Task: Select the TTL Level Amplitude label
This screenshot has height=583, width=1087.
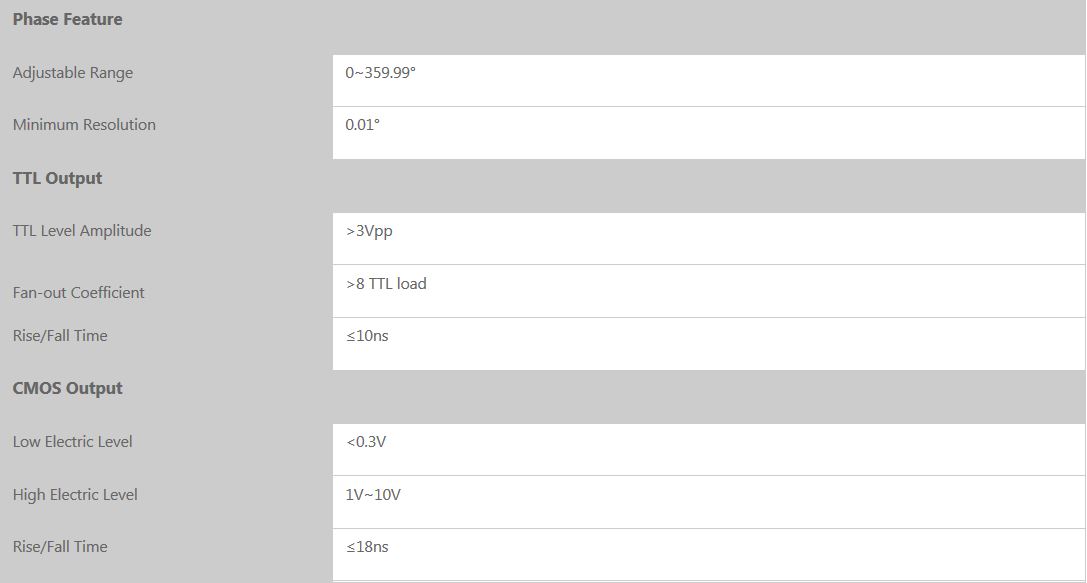Action: [81, 231]
